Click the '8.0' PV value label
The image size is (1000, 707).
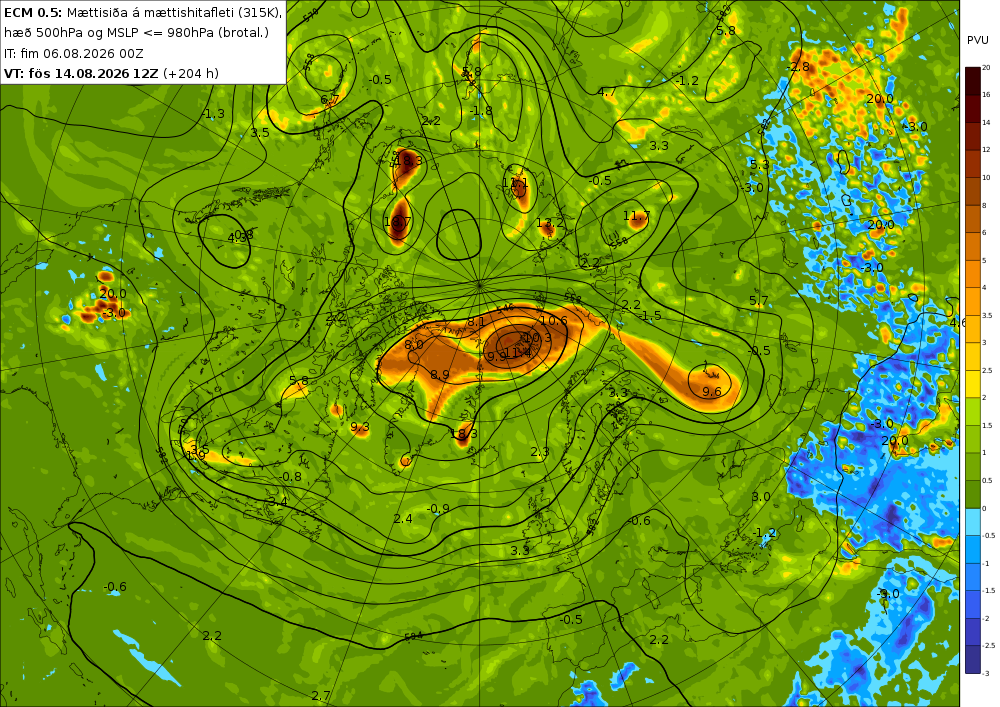tap(414, 344)
